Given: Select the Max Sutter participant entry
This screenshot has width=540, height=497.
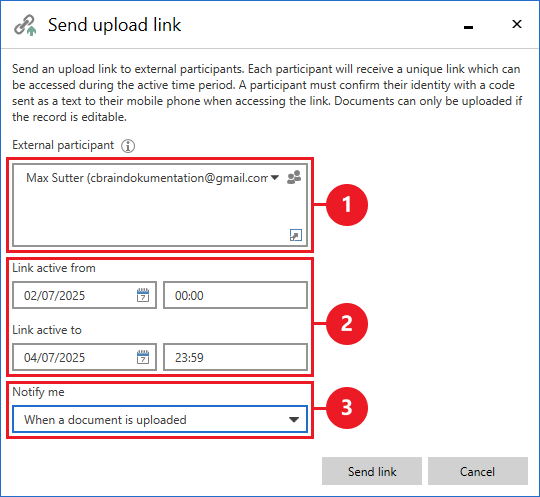Looking at the screenshot, I should (147, 178).
